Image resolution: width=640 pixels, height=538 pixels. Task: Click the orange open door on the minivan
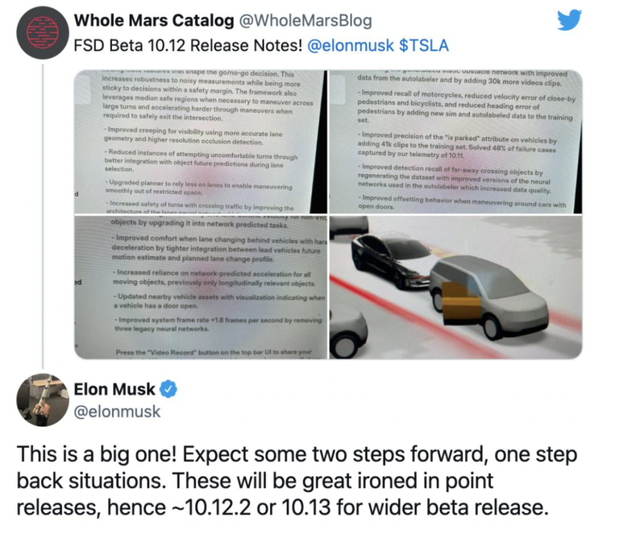click(461, 302)
